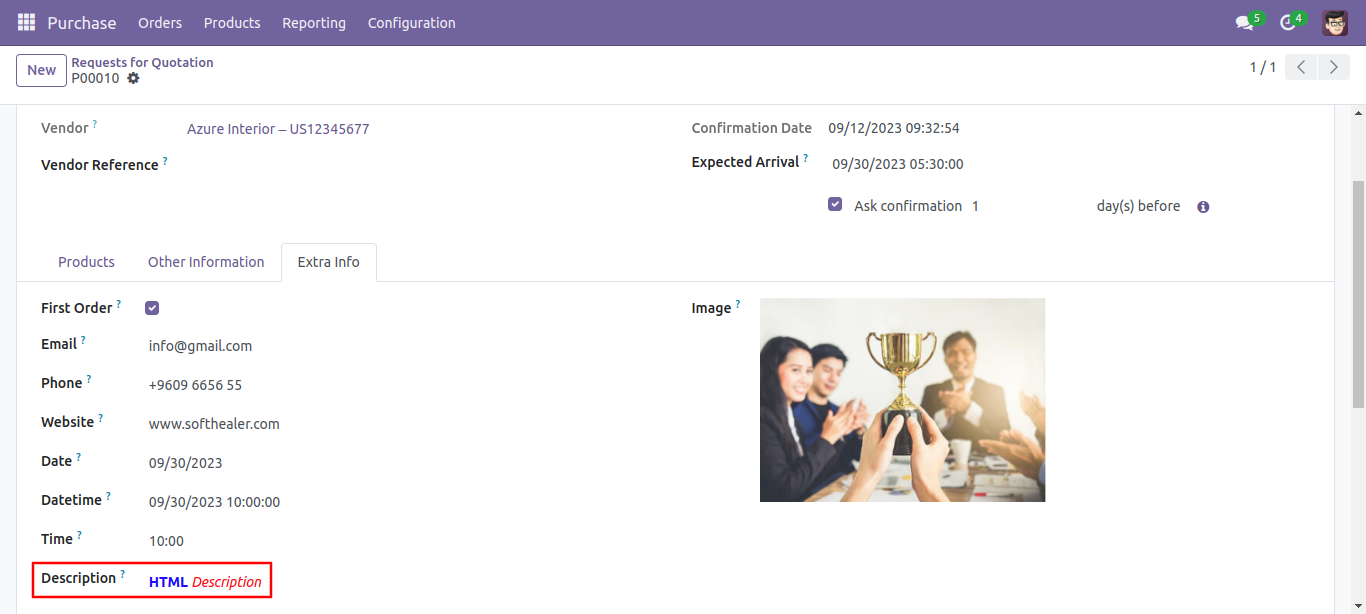Toggle the Ask confirmation checkbox

835,204
